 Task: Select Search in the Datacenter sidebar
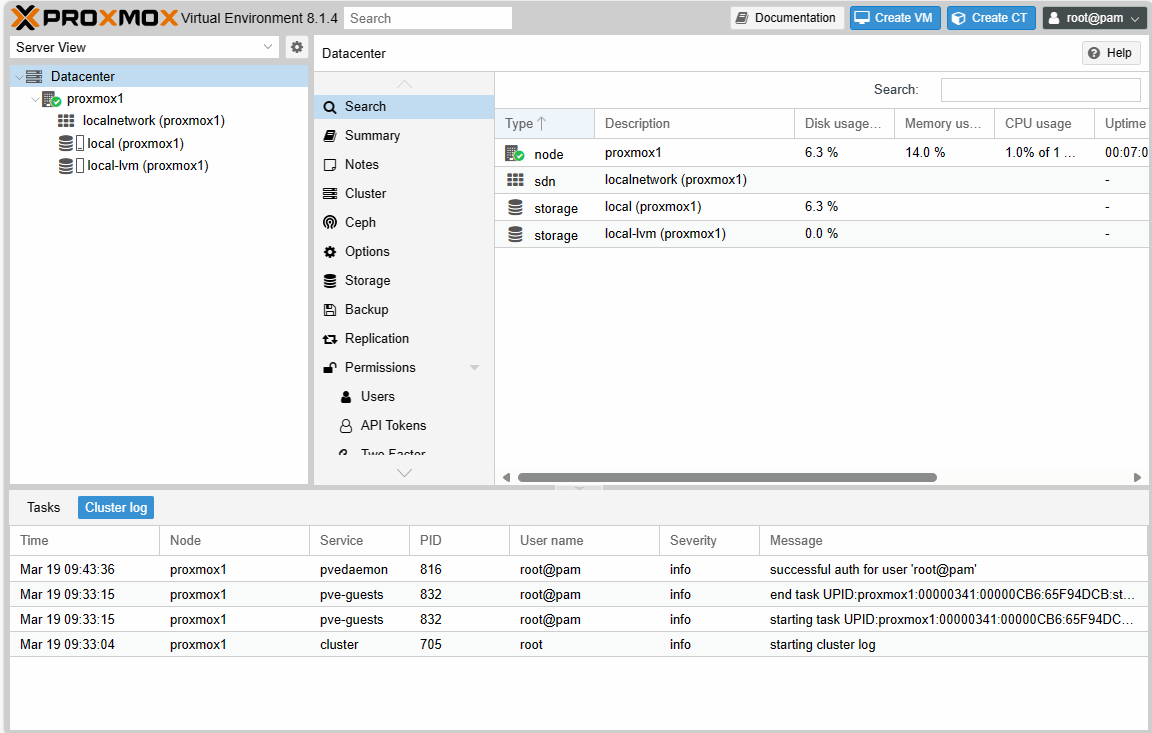point(330,106)
